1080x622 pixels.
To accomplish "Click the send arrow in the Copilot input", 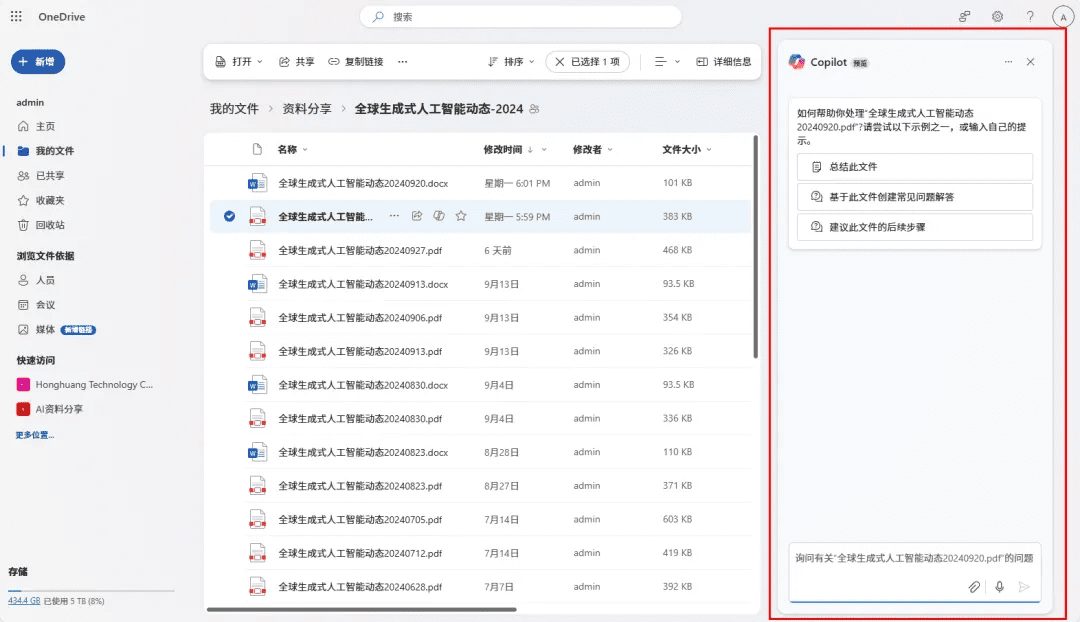I will pyautogui.click(x=1024, y=587).
